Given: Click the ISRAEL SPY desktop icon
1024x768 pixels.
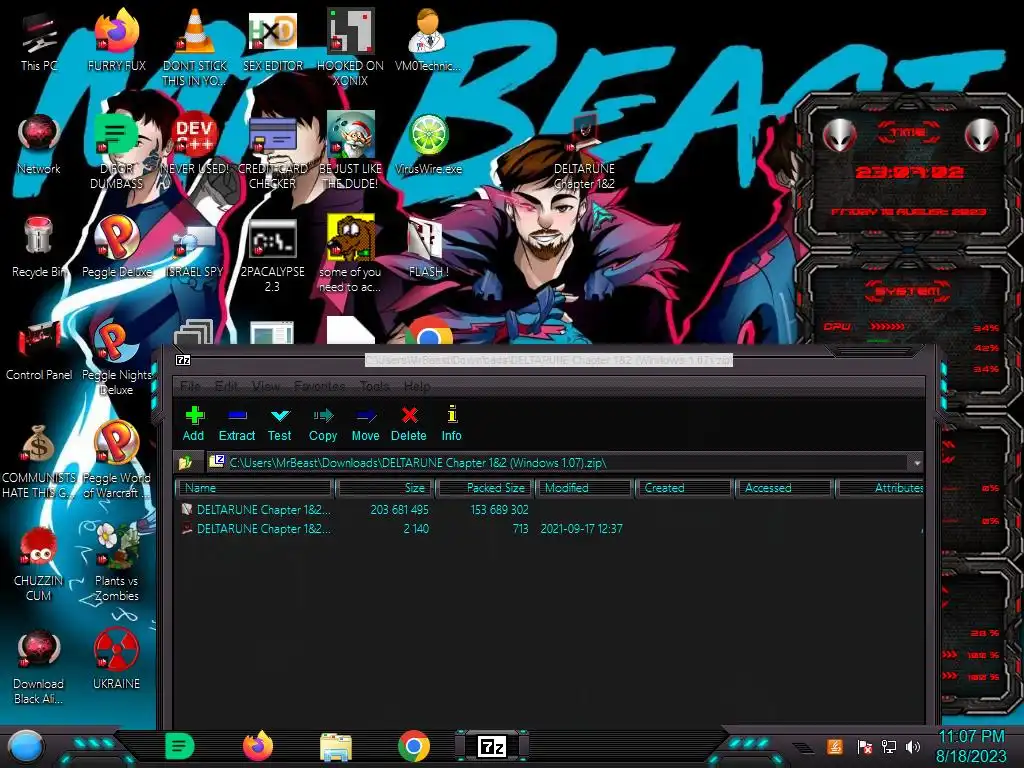Looking at the screenshot, I should [x=195, y=249].
